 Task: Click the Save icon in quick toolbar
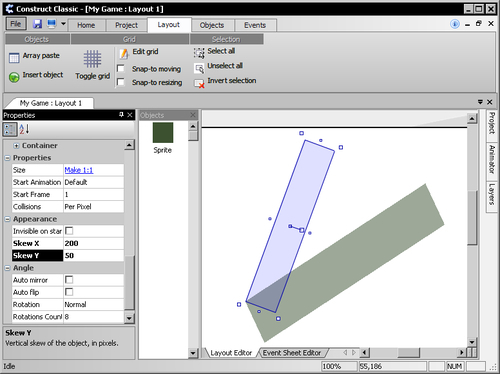[37, 24]
